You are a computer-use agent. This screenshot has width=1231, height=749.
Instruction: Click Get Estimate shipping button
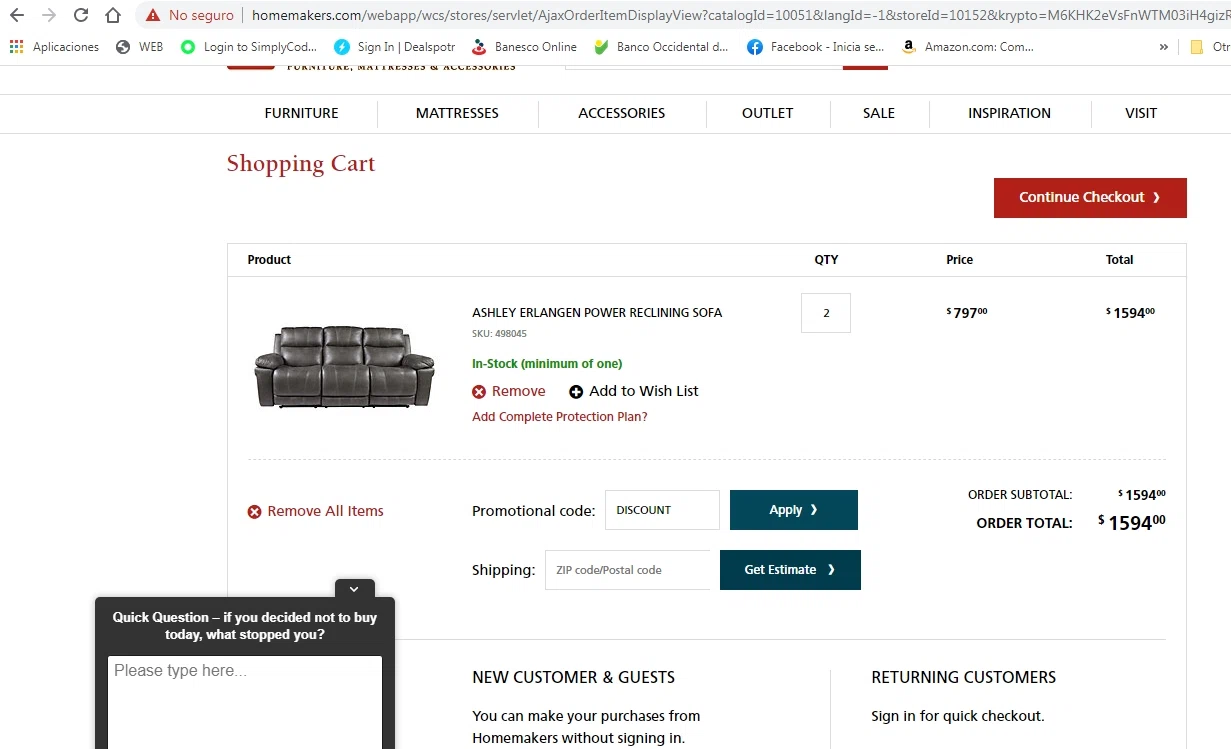(x=790, y=570)
